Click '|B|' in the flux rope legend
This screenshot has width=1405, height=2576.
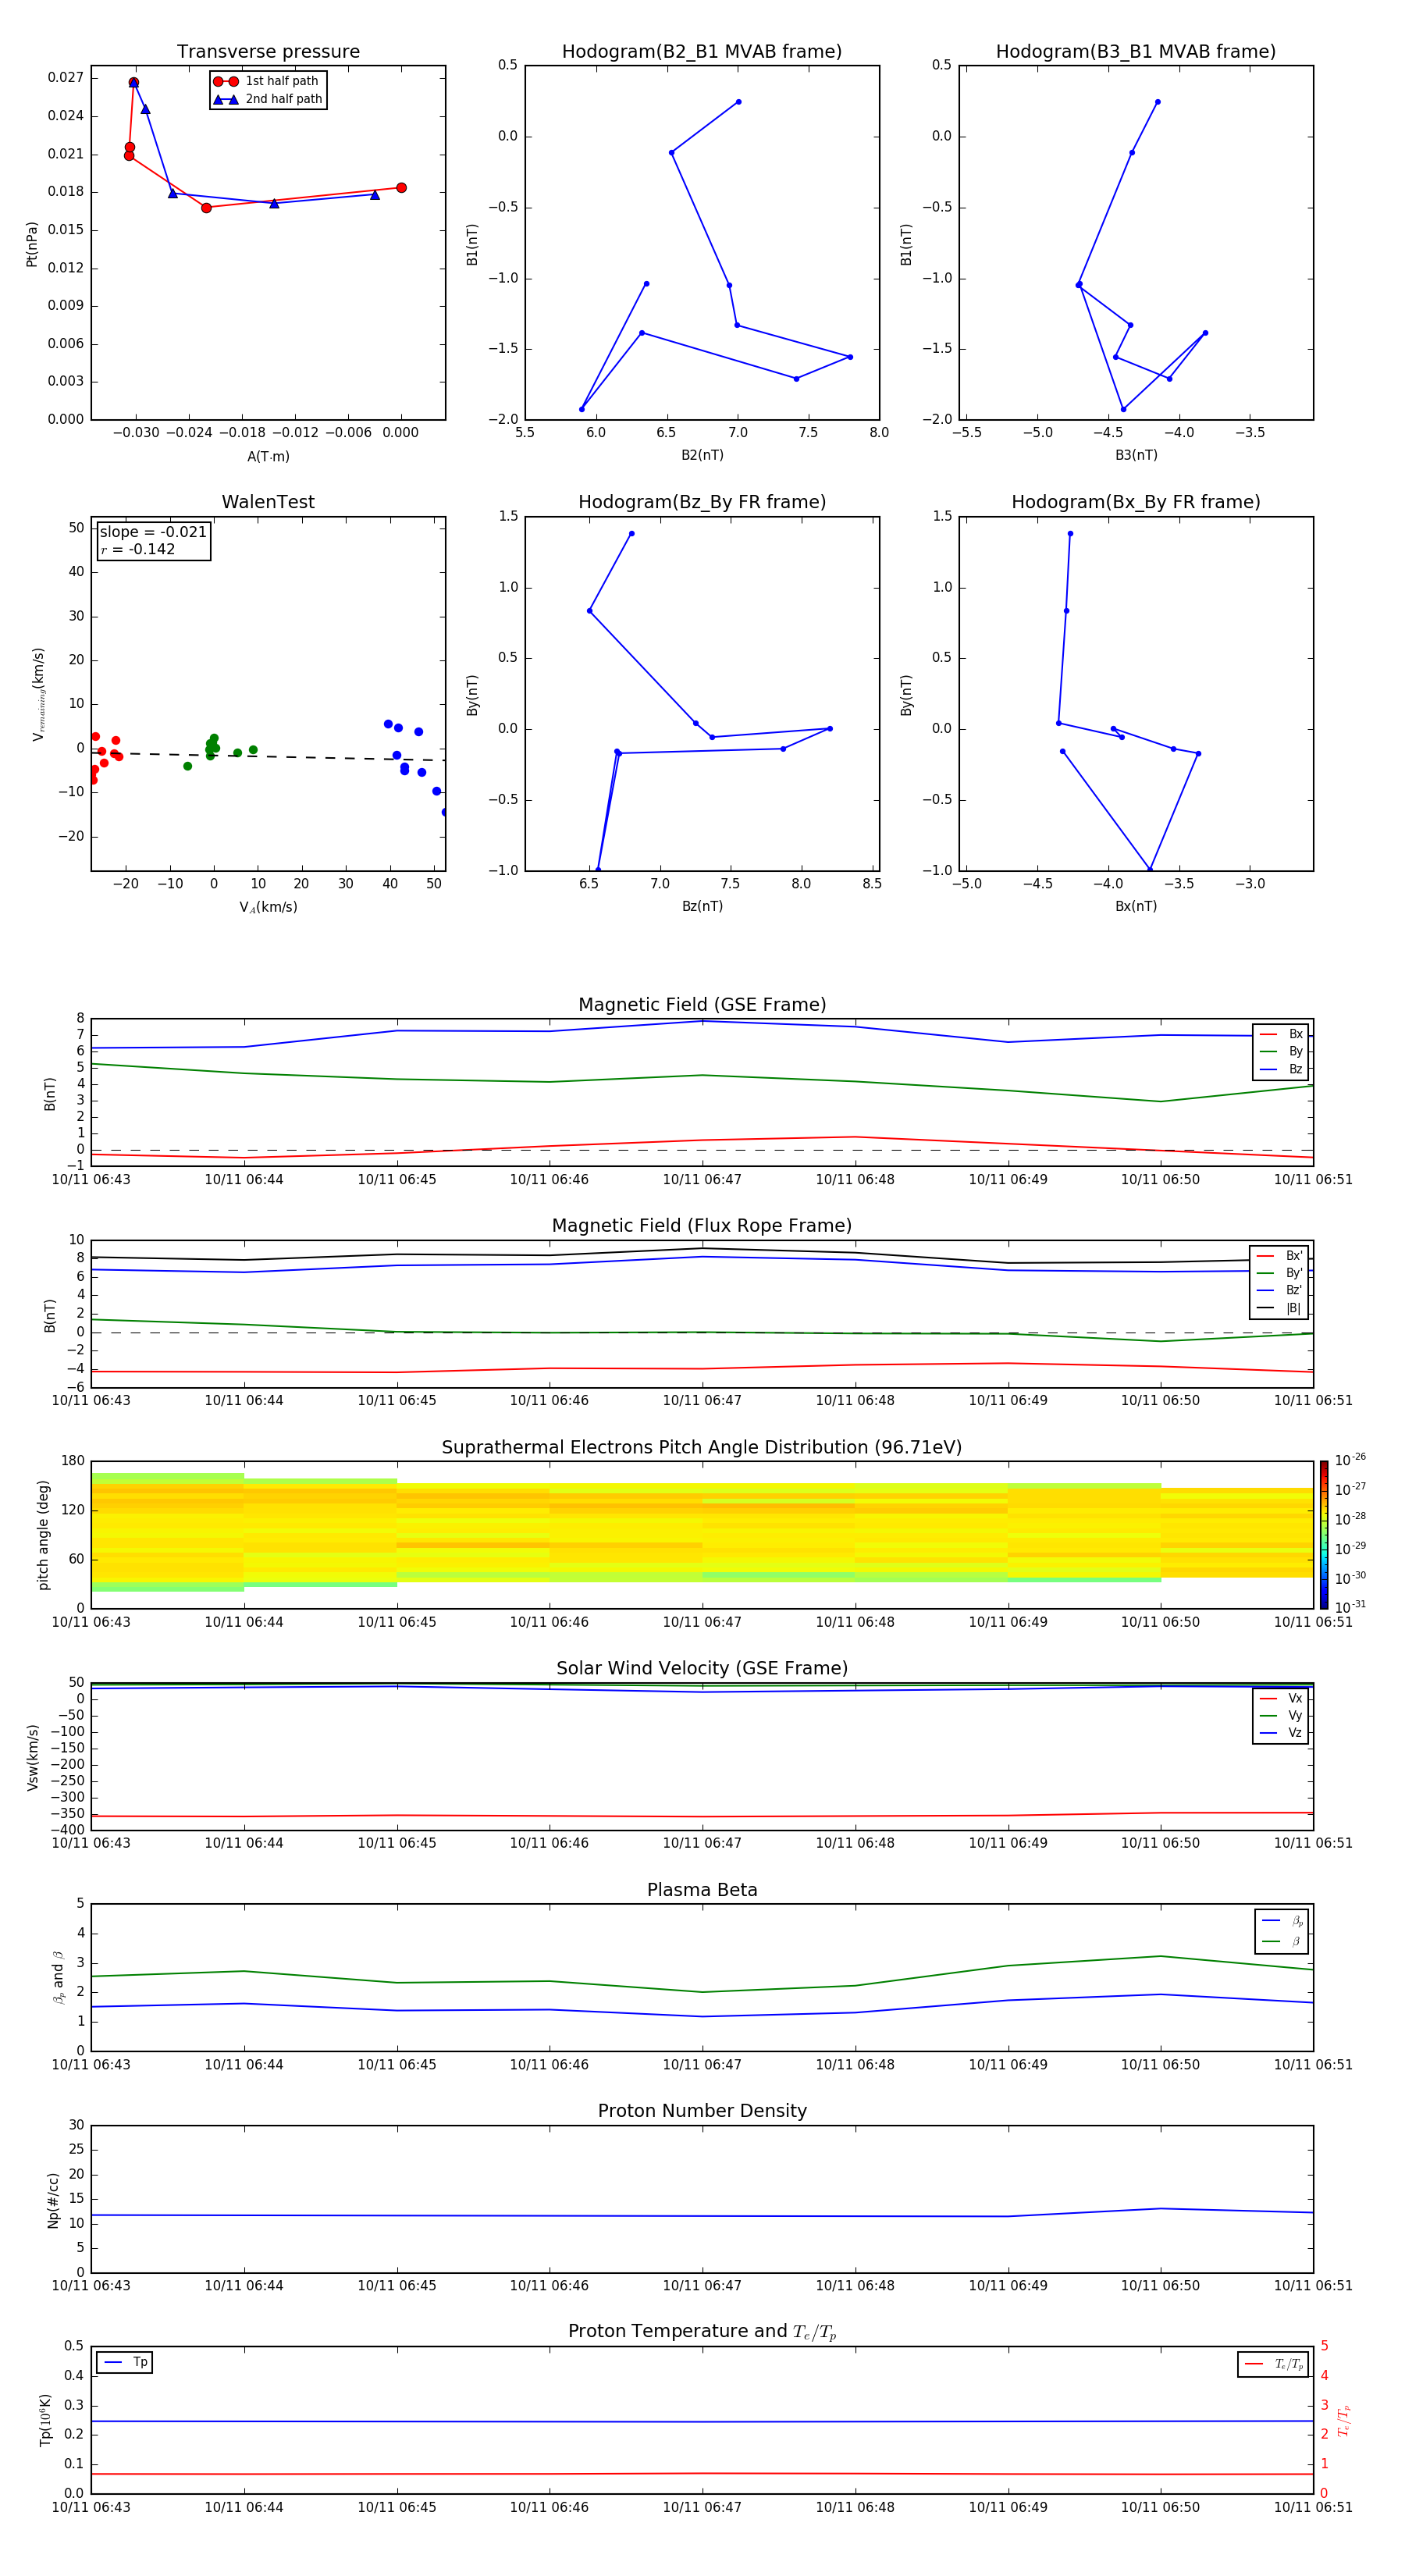click(x=1293, y=1308)
